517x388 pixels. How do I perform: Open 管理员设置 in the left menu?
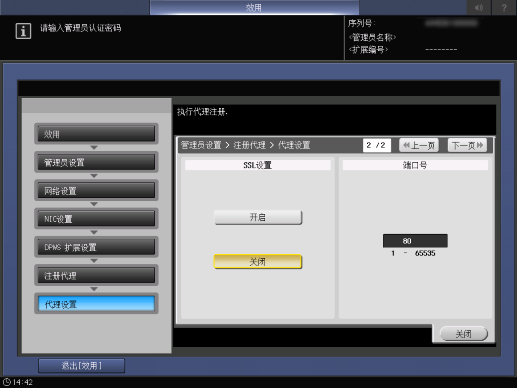tap(96, 162)
